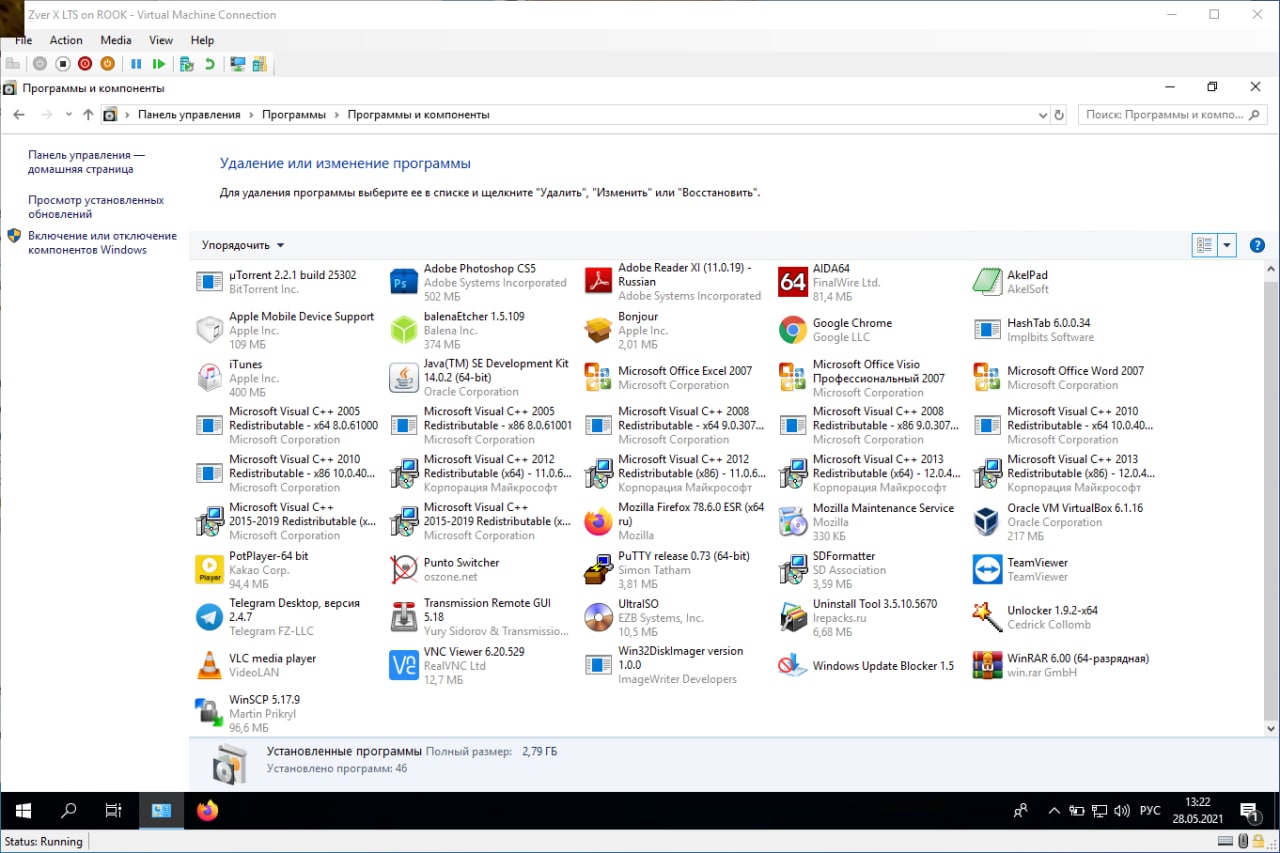1280x853 pixels.
Task: Select the Bonjour package icon
Action: 598,330
